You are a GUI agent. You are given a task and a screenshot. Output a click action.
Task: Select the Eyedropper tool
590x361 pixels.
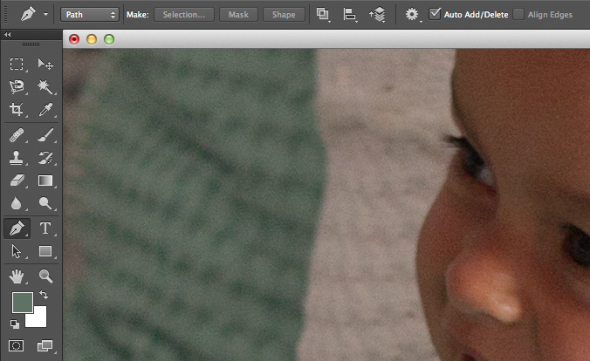coord(45,110)
